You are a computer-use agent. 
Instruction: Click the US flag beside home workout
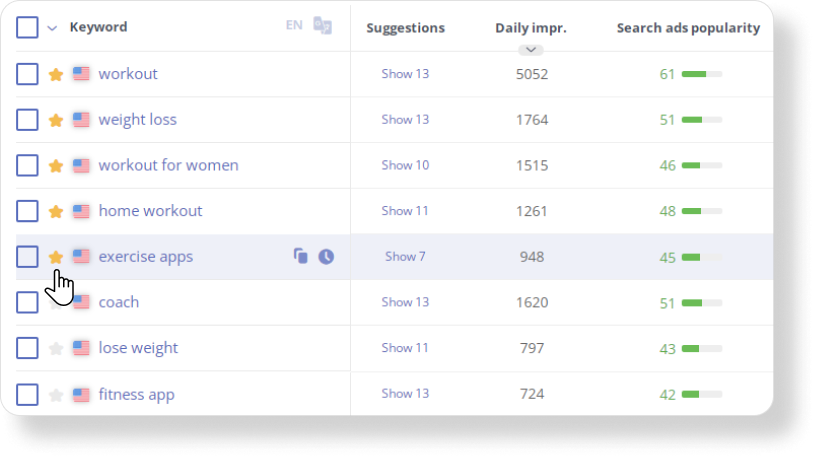click(x=81, y=211)
